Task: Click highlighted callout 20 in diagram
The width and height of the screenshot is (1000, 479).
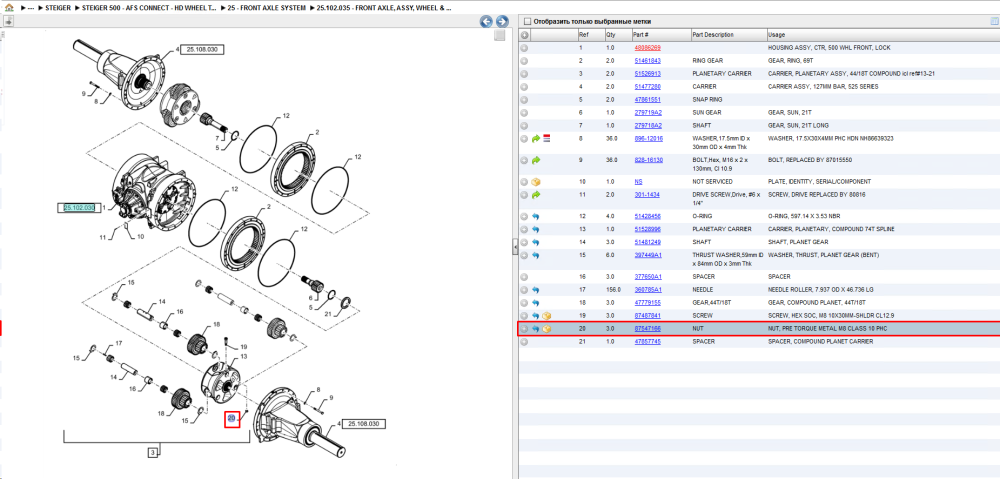Action: click(232, 418)
